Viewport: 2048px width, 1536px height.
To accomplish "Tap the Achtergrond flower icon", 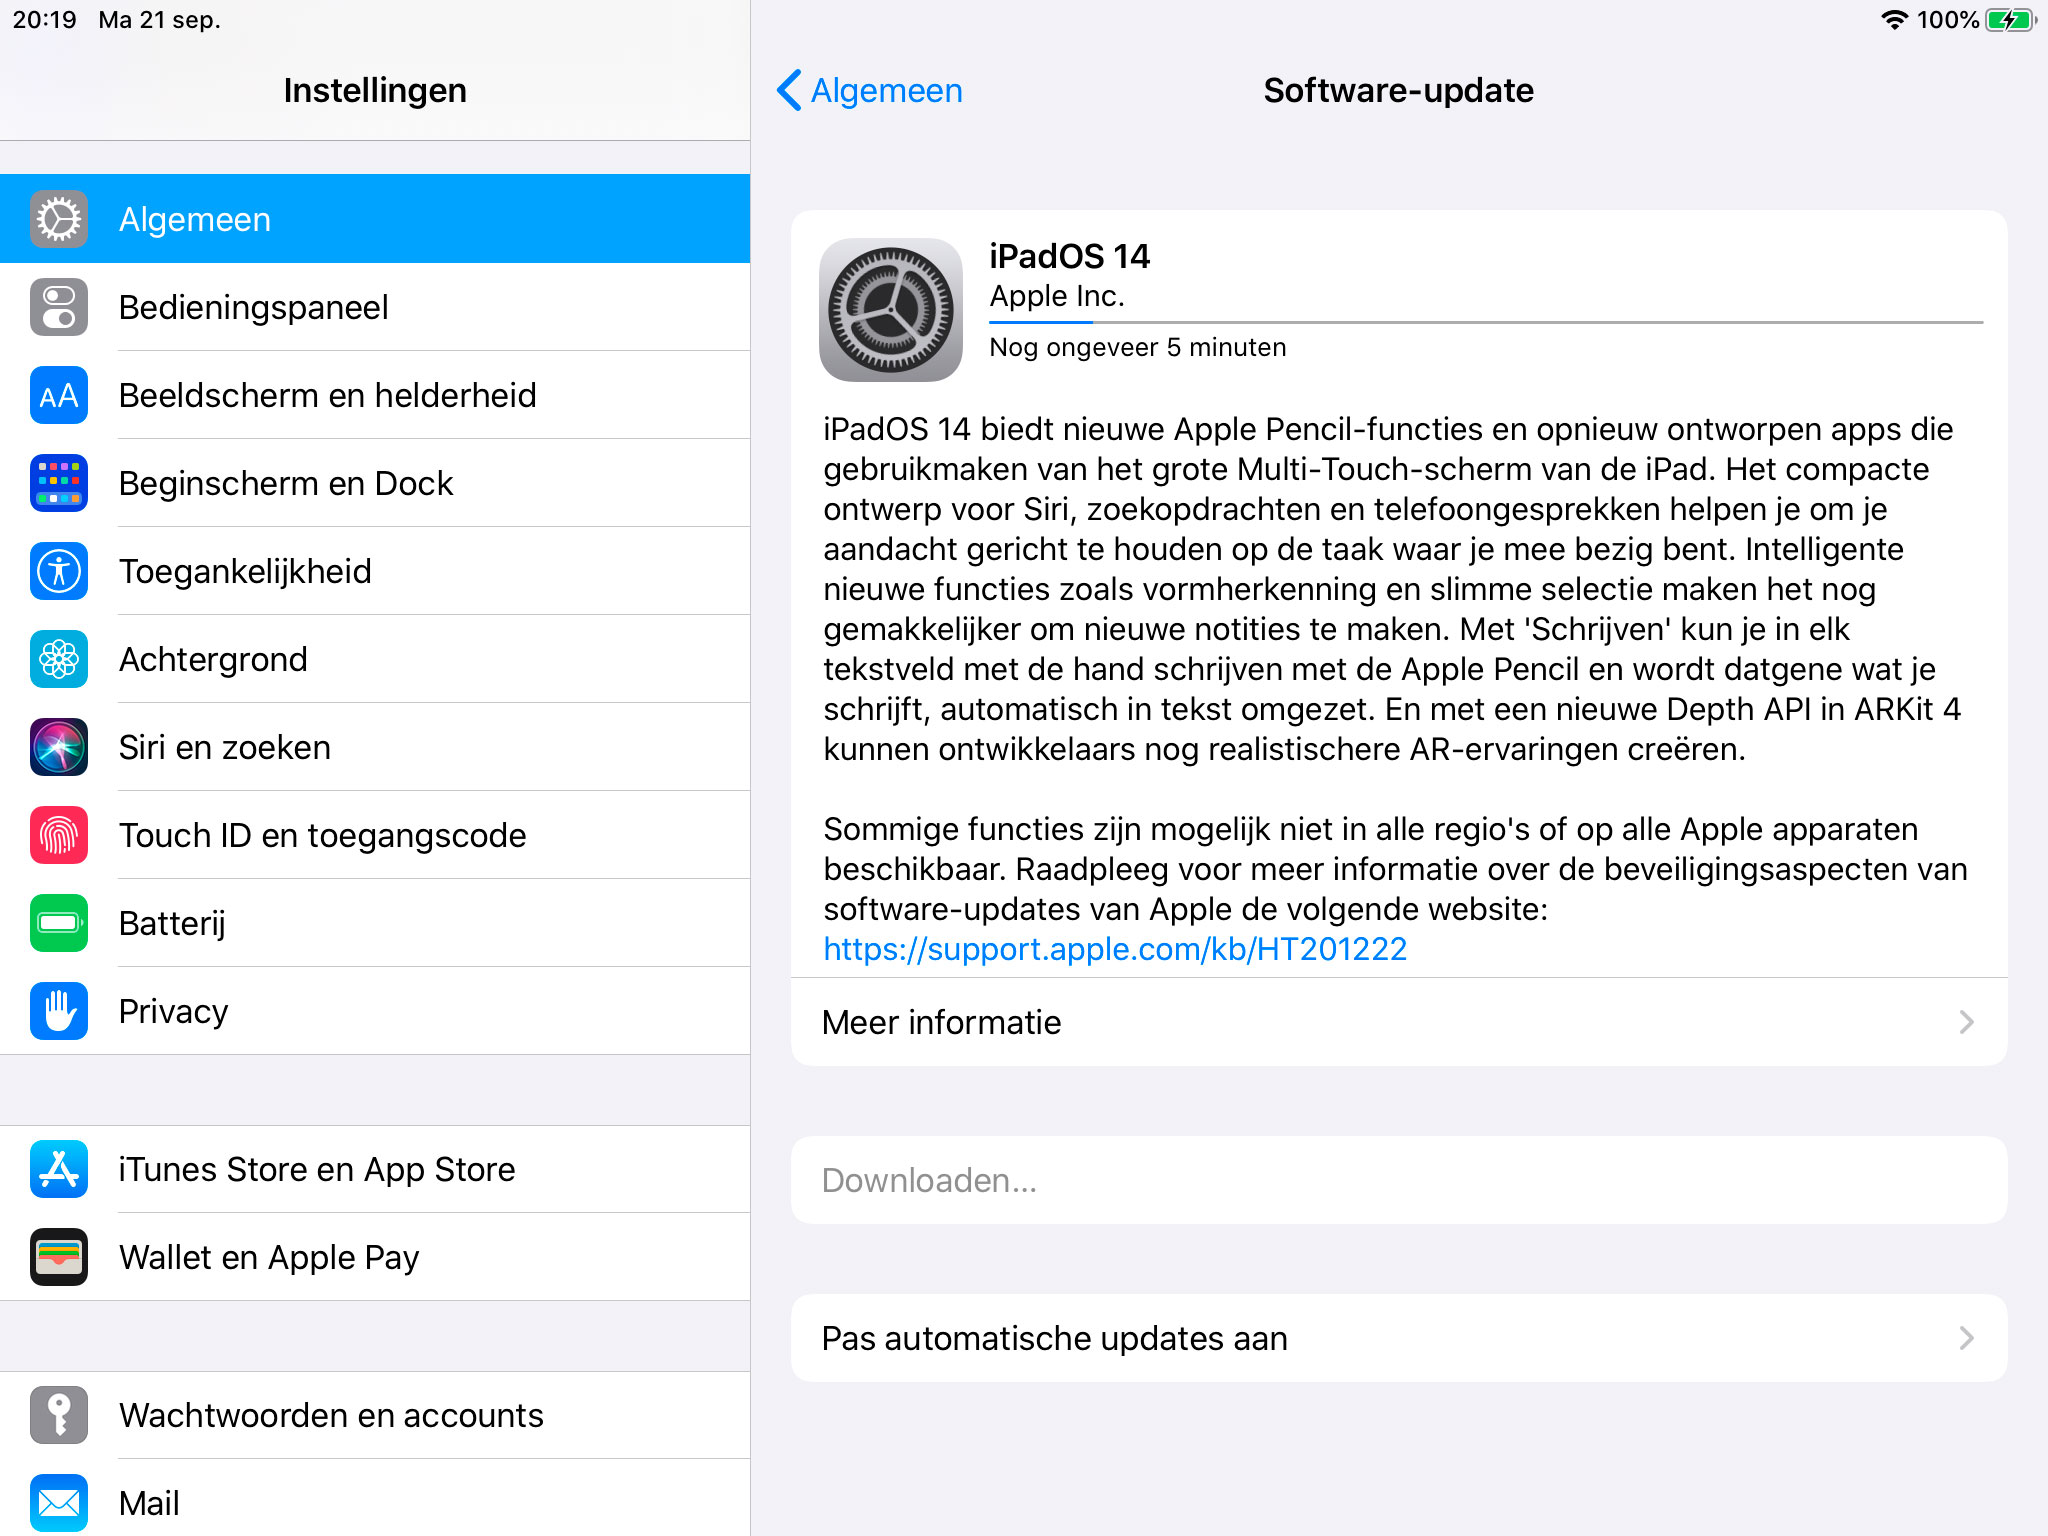I will pos(59,659).
